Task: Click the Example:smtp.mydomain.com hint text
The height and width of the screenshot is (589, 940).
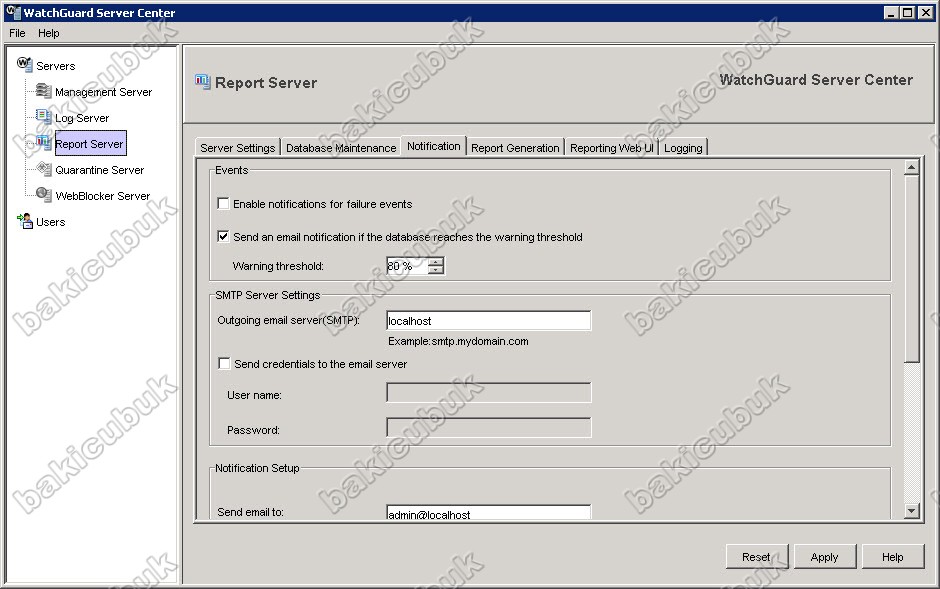Action: coord(458,341)
